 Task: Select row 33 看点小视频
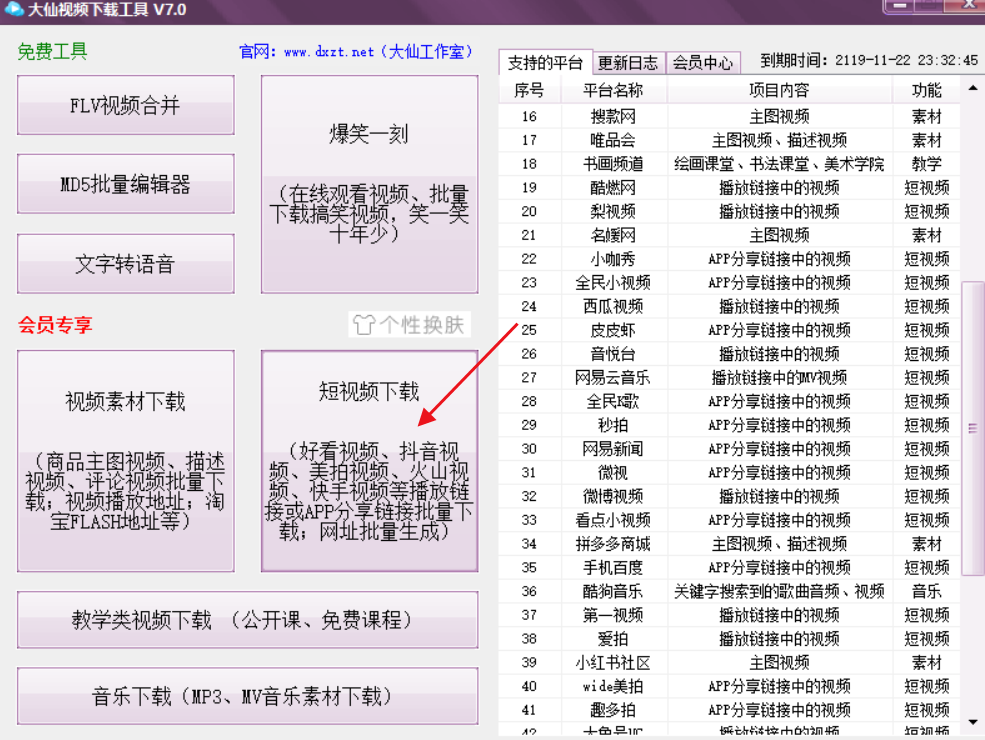[x=729, y=520]
